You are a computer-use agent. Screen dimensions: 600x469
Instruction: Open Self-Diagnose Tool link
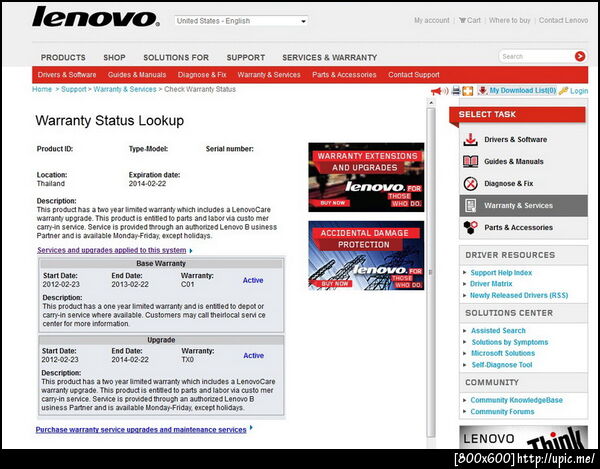tap(502, 365)
